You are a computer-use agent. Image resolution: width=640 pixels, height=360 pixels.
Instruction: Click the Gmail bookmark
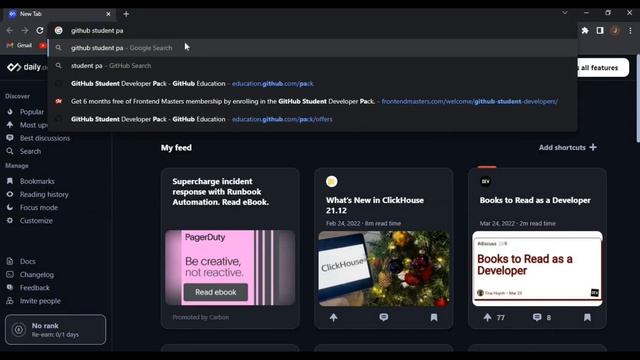pos(20,45)
